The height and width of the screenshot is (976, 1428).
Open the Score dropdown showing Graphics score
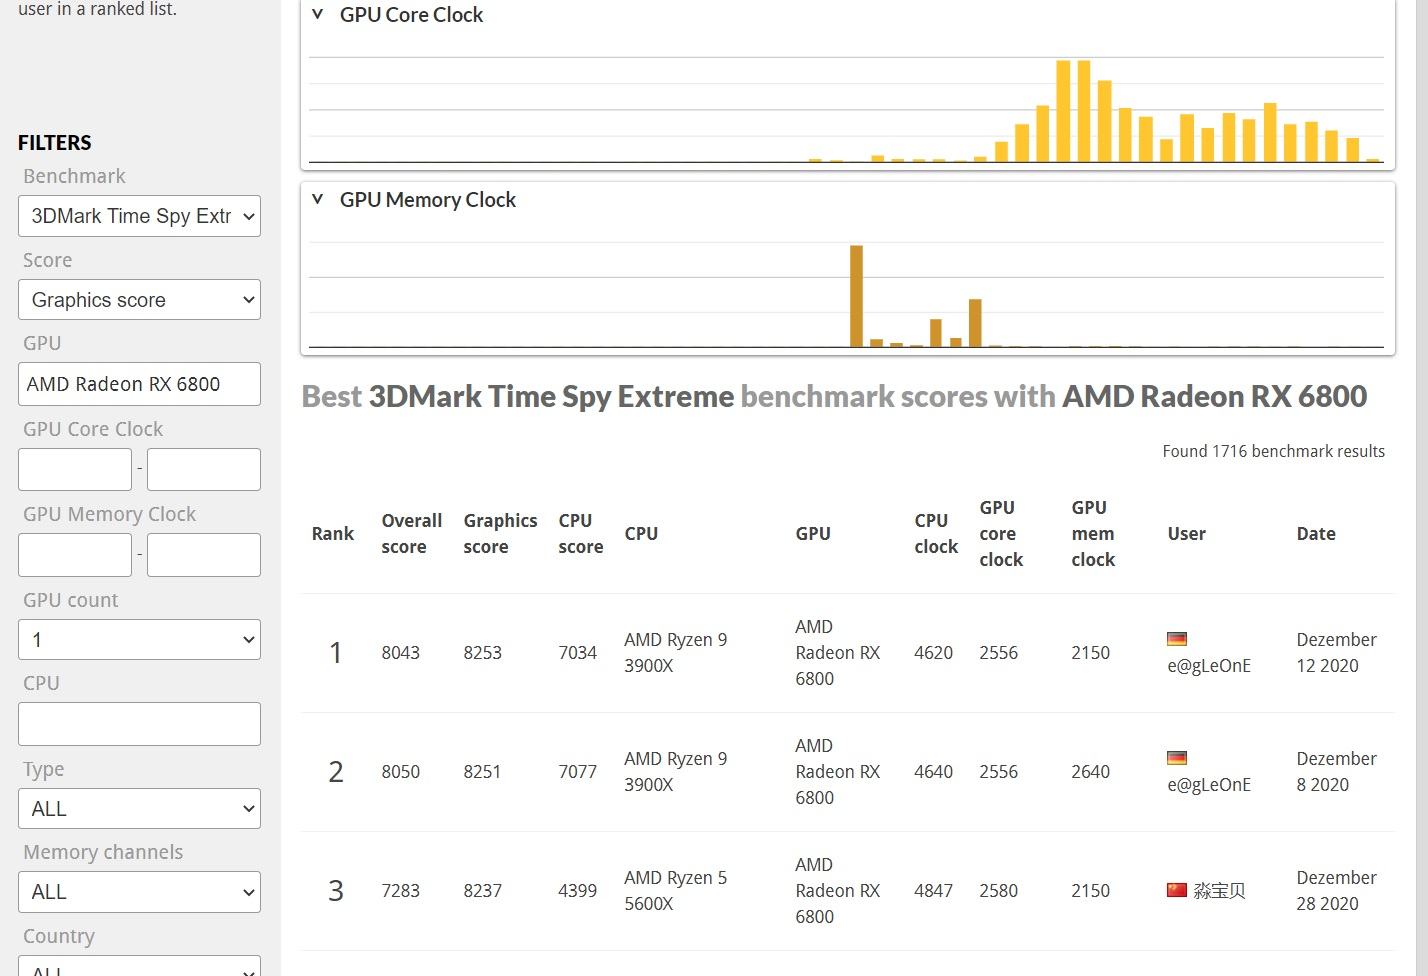point(139,300)
